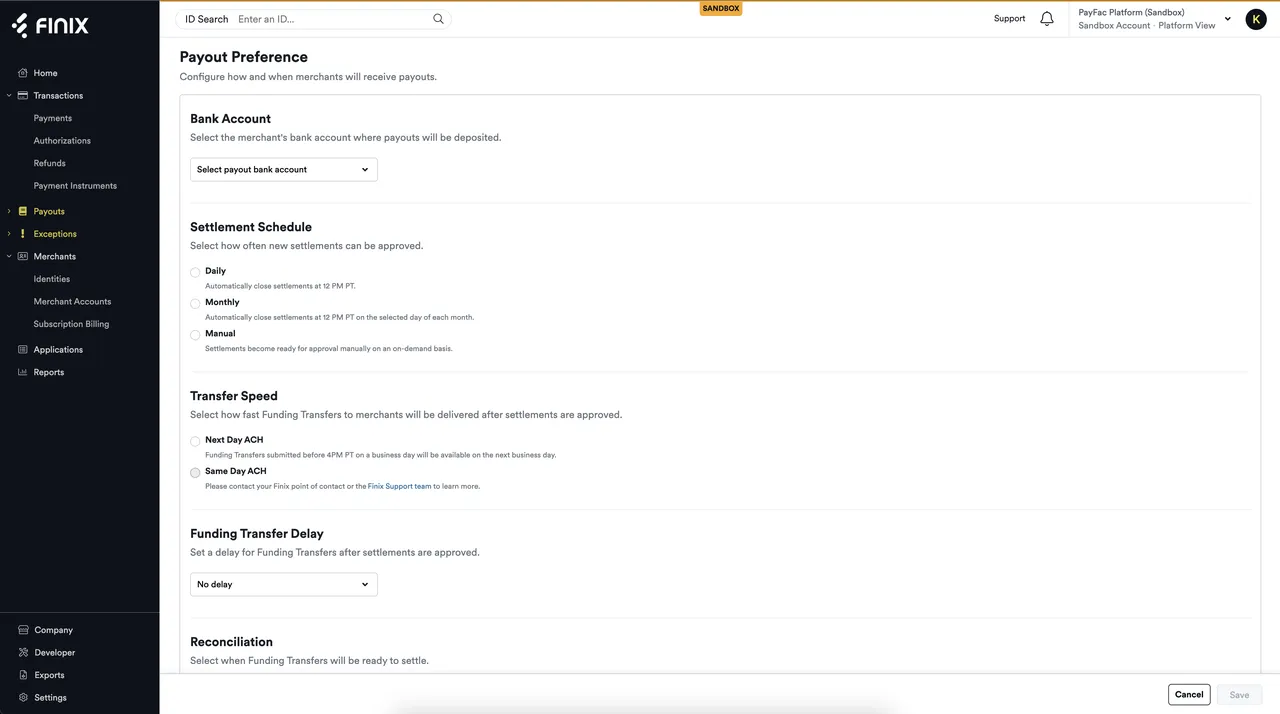This screenshot has width=1280, height=714.
Task: Click the Home house icon
Action: pos(23,73)
